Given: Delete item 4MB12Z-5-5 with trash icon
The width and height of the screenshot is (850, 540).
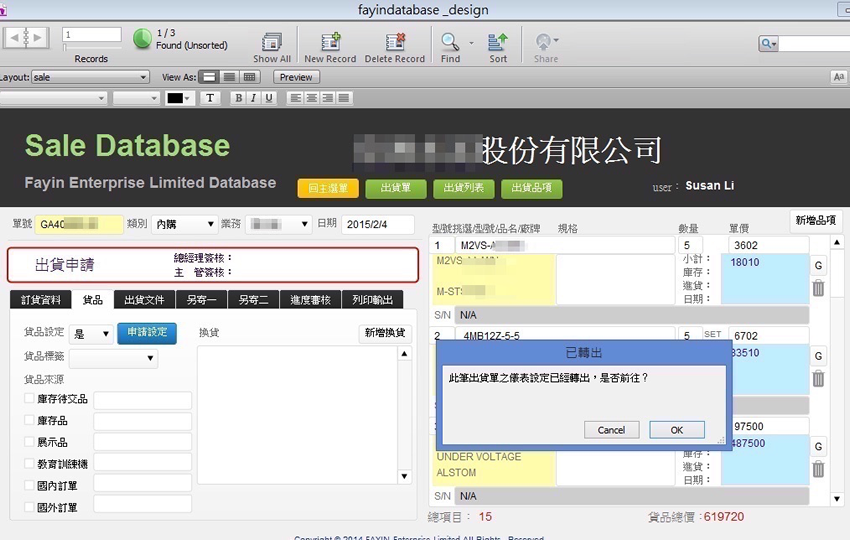Looking at the screenshot, I should coord(819,378).
